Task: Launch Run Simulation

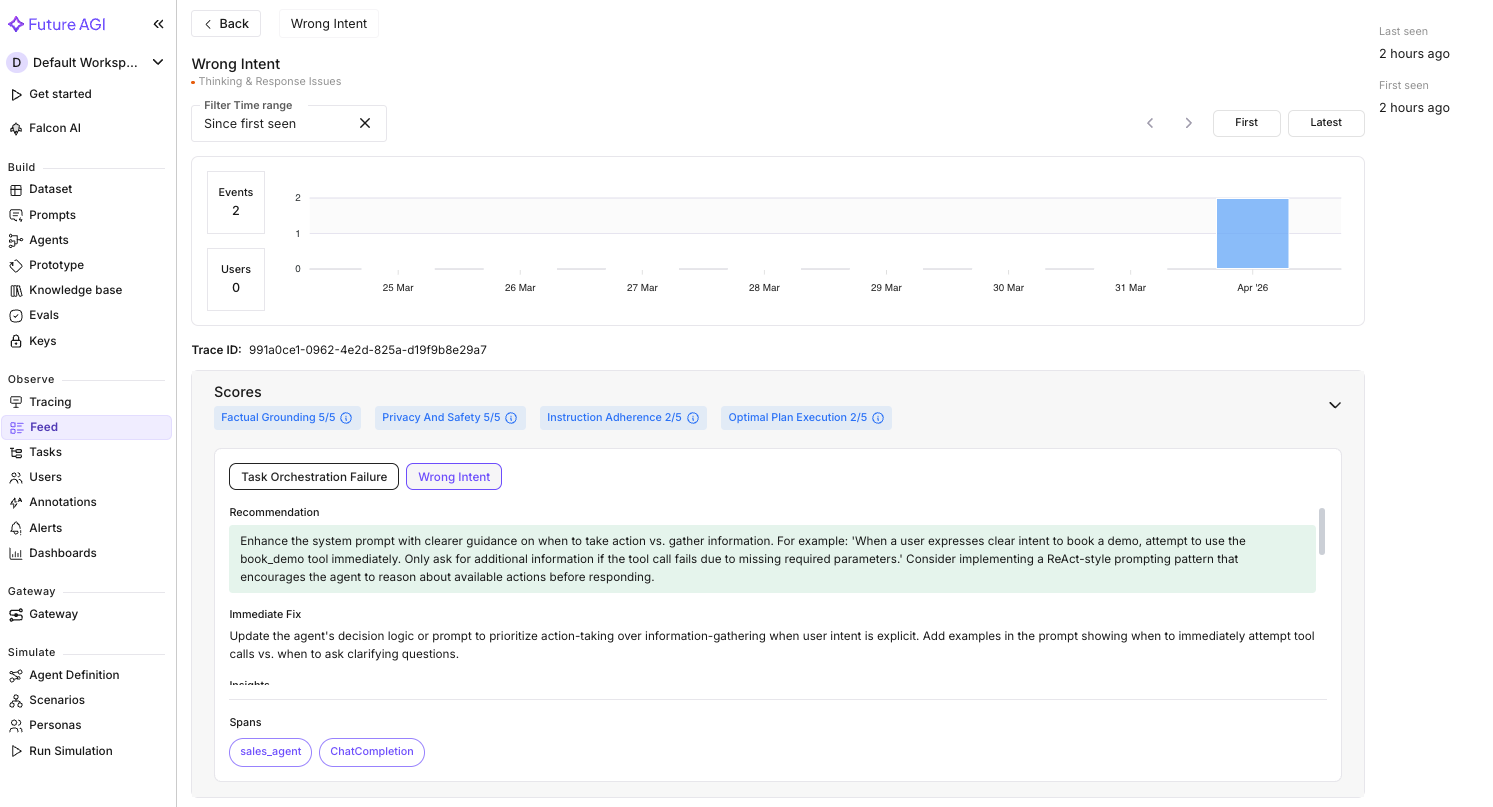Action: (70, 750)
